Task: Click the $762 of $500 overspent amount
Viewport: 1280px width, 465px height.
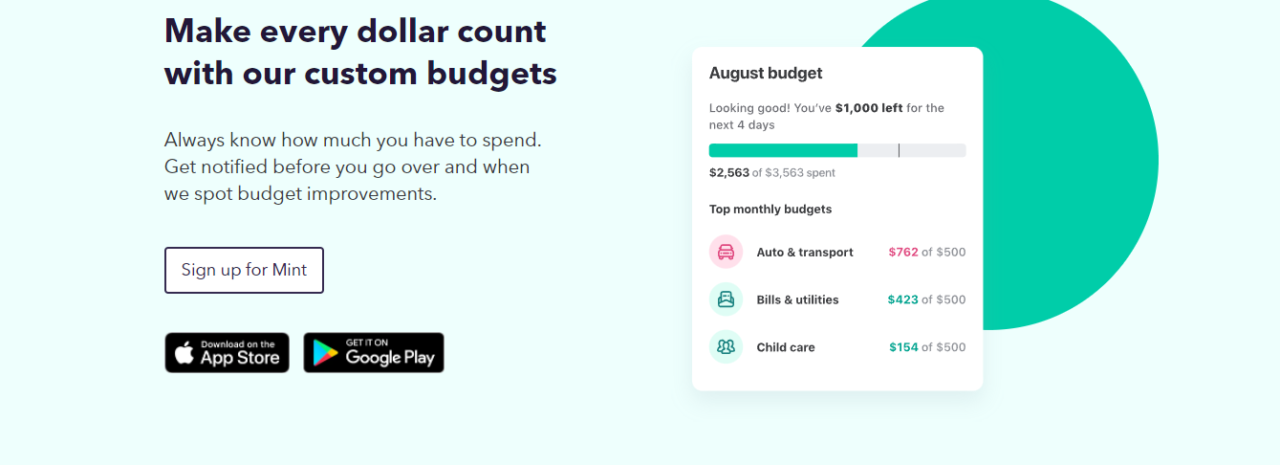Action: click(927, 252)
